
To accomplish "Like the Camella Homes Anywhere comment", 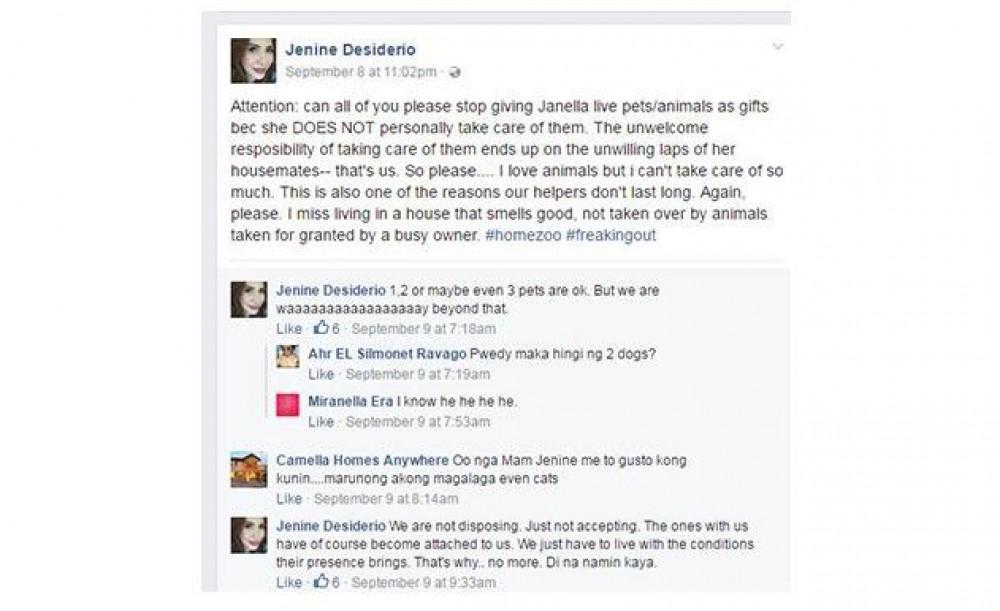I will coord(289,499).
